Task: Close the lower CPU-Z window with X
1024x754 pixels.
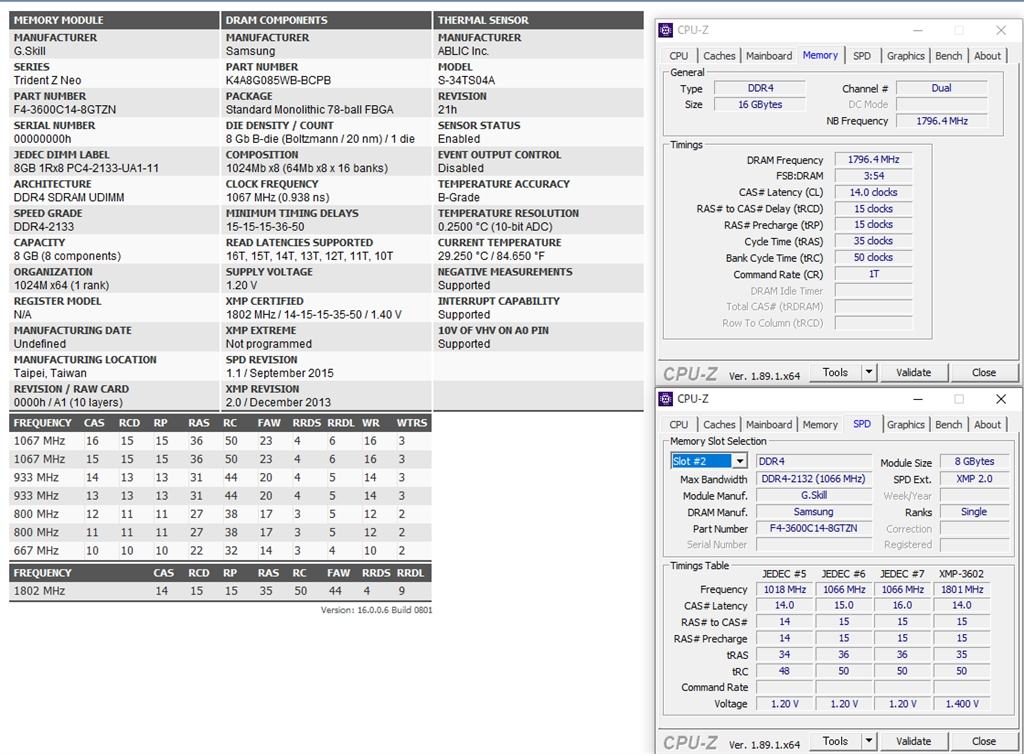Action: click(1000, 399)
